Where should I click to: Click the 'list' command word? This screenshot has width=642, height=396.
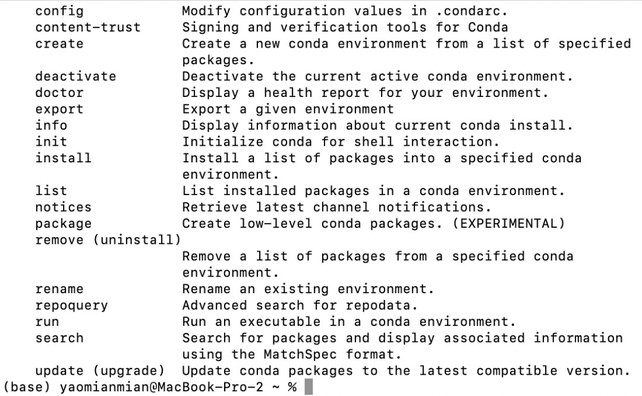(51, 191)
